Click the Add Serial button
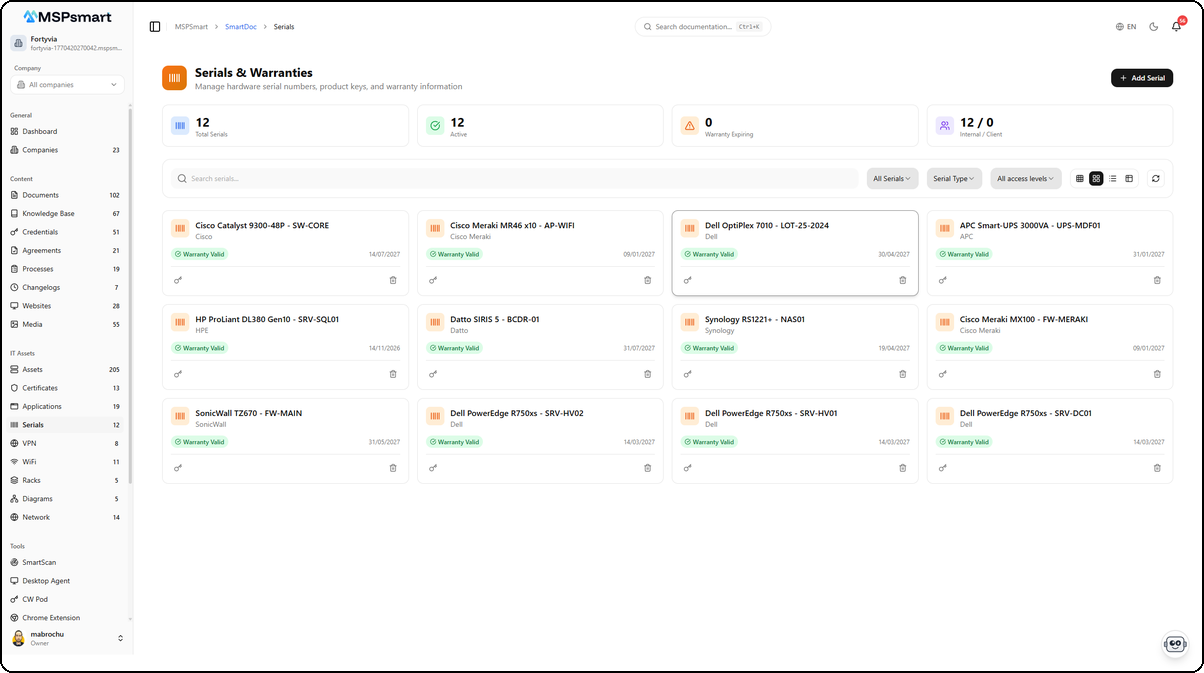Viewport: 1204px width, 673px height. point(1141,78)
